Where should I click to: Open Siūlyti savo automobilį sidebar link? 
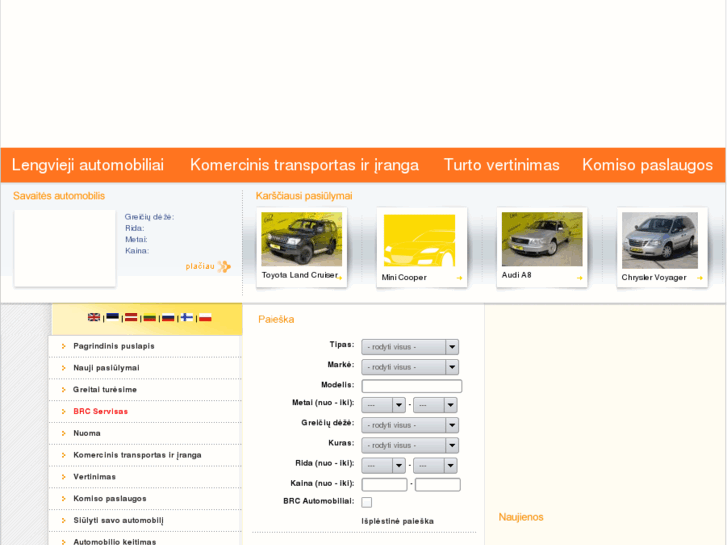click(x=118, y=520)
